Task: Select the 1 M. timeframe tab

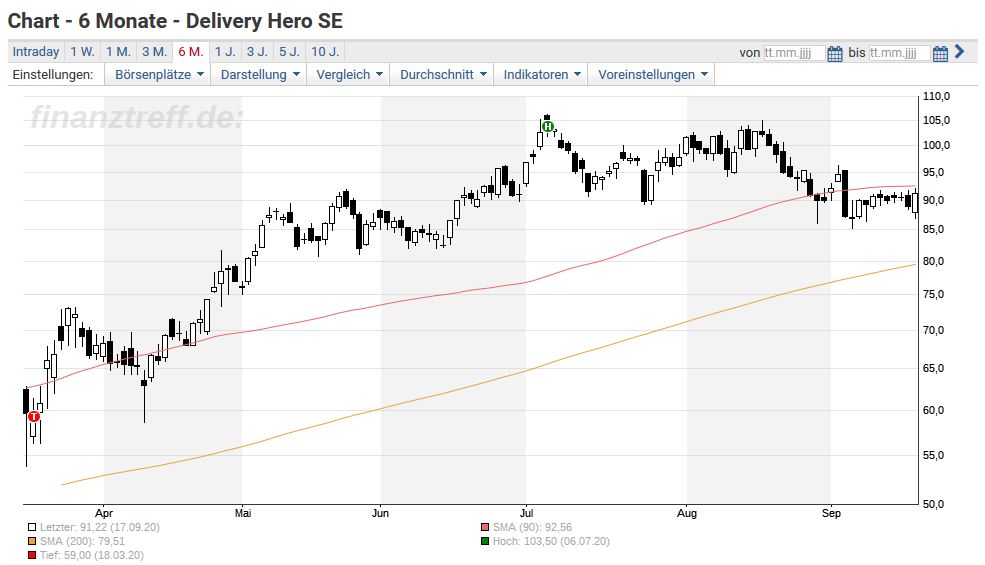Action: (x=118, y=52)
